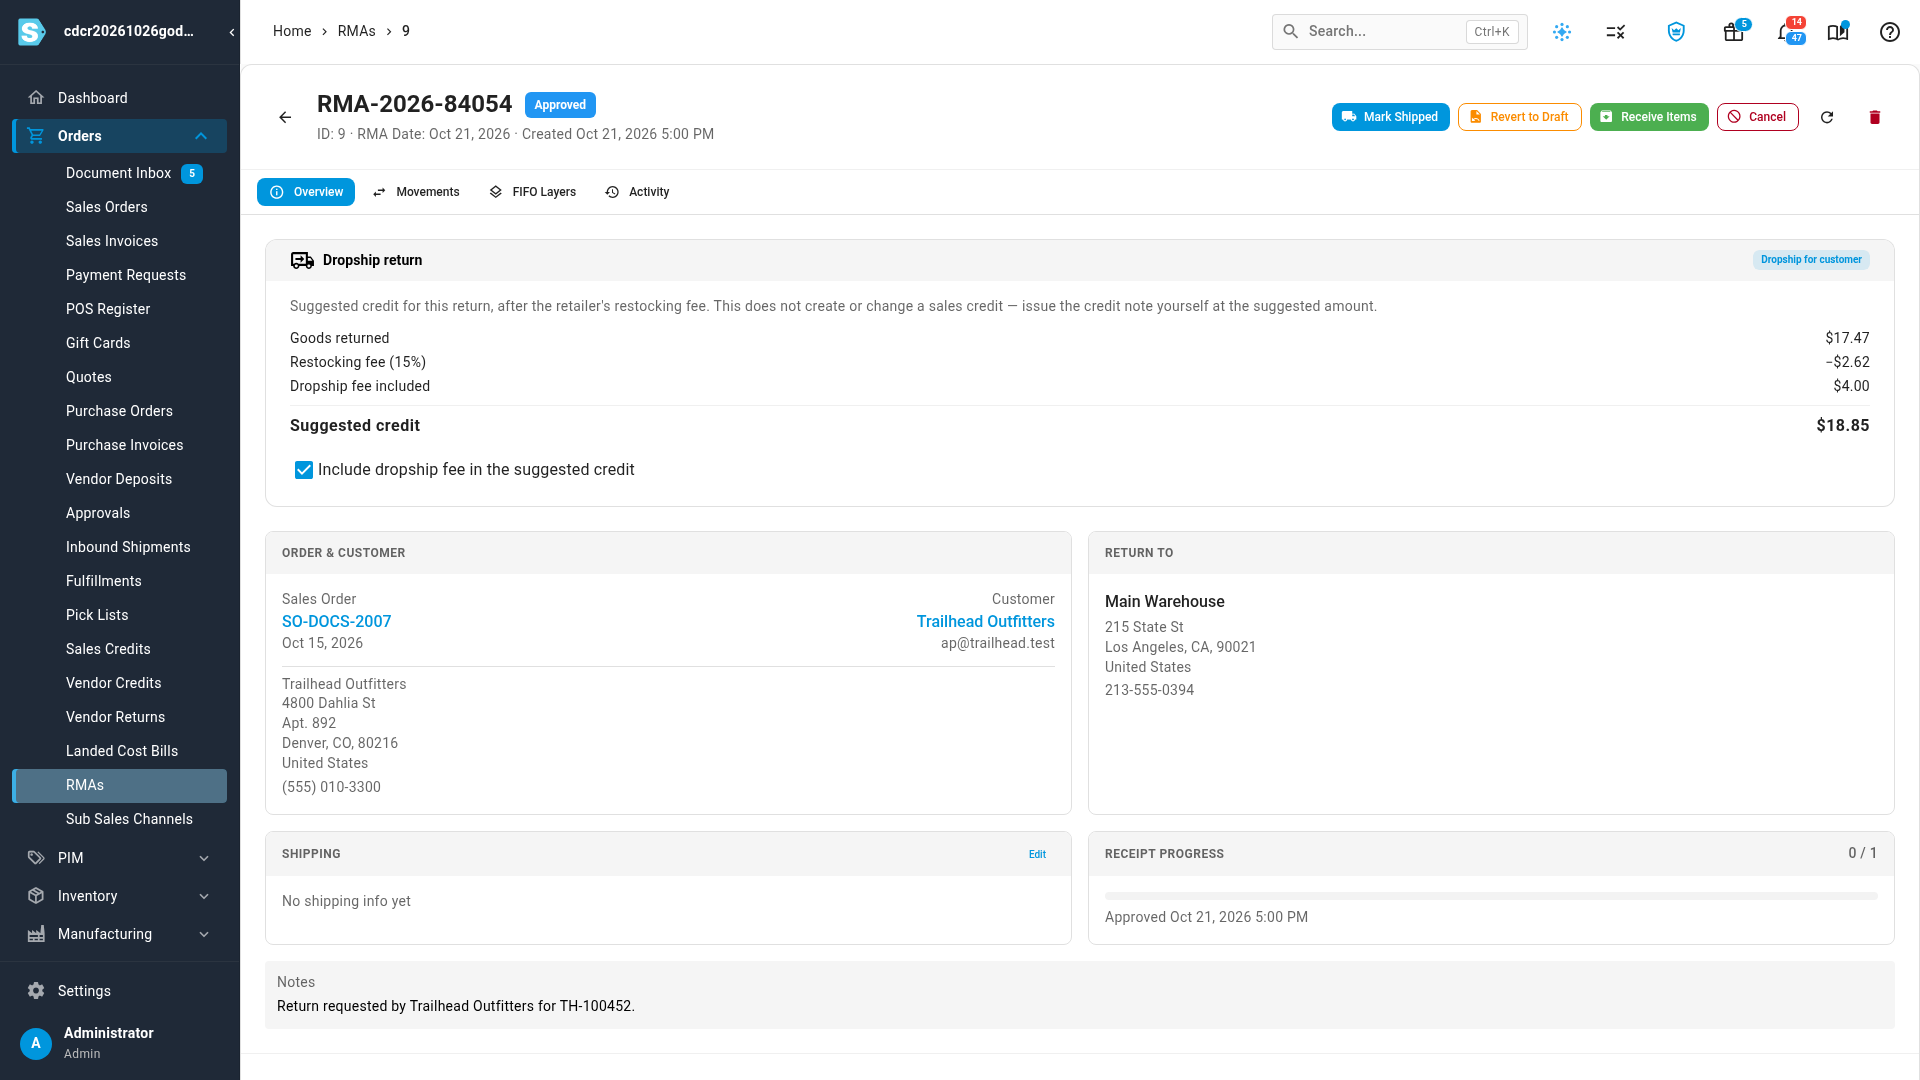Open the gift box icon with badge 5
The height and width of the screenshot is (1080, 1920).
tap(1734, 32)
